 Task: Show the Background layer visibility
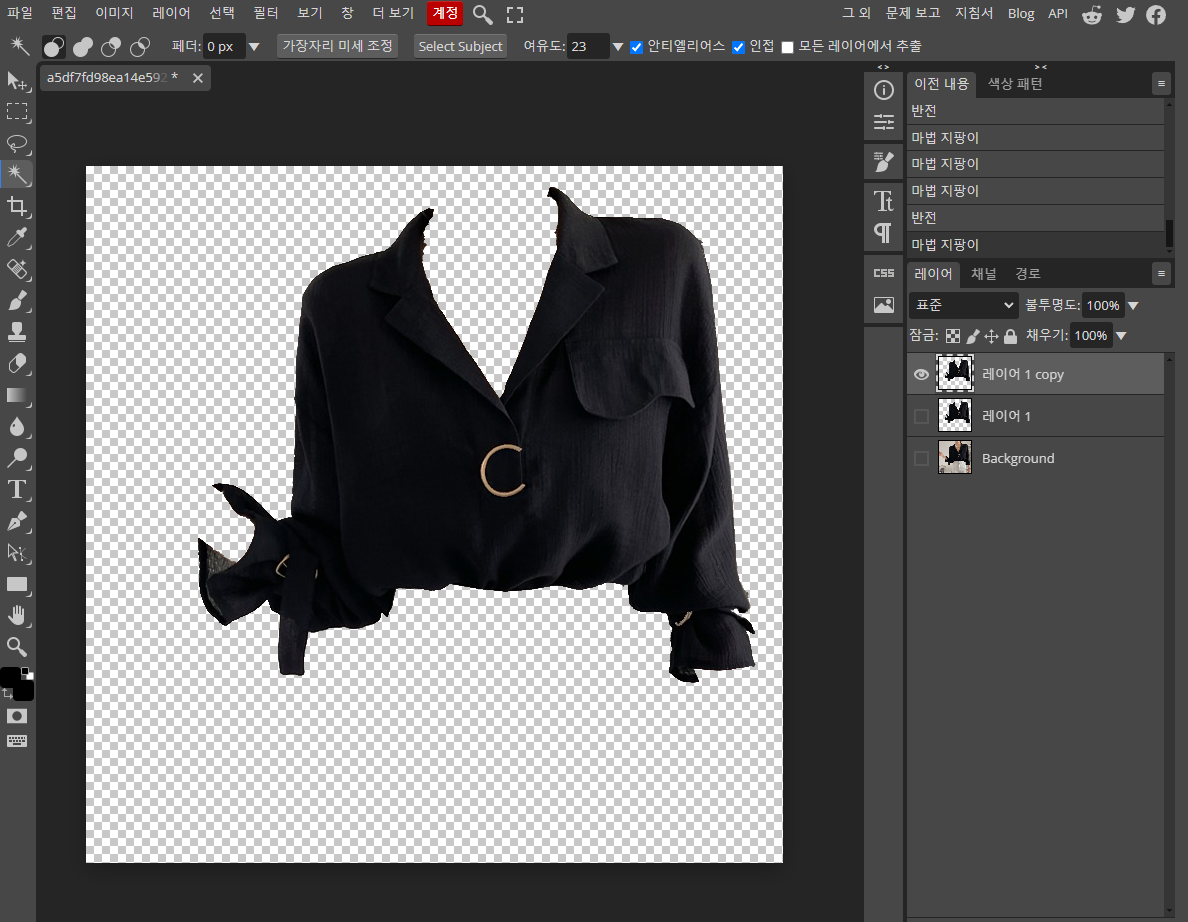point(921,458)
